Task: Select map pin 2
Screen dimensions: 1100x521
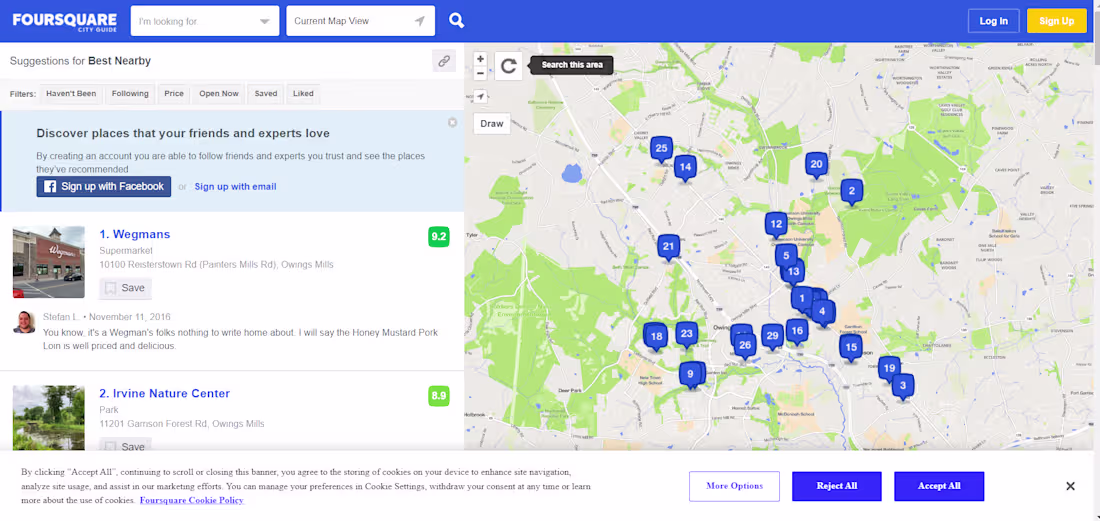Action: [852, 191]
